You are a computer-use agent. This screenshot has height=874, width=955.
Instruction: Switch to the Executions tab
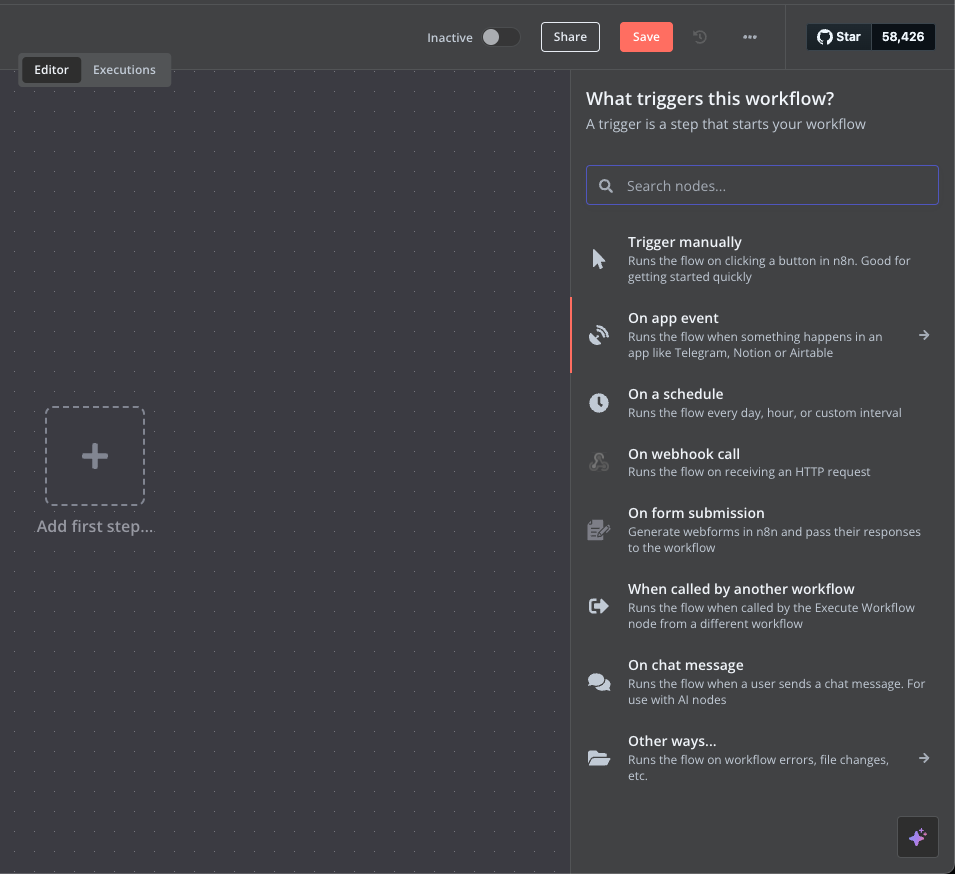pos(124,70)
